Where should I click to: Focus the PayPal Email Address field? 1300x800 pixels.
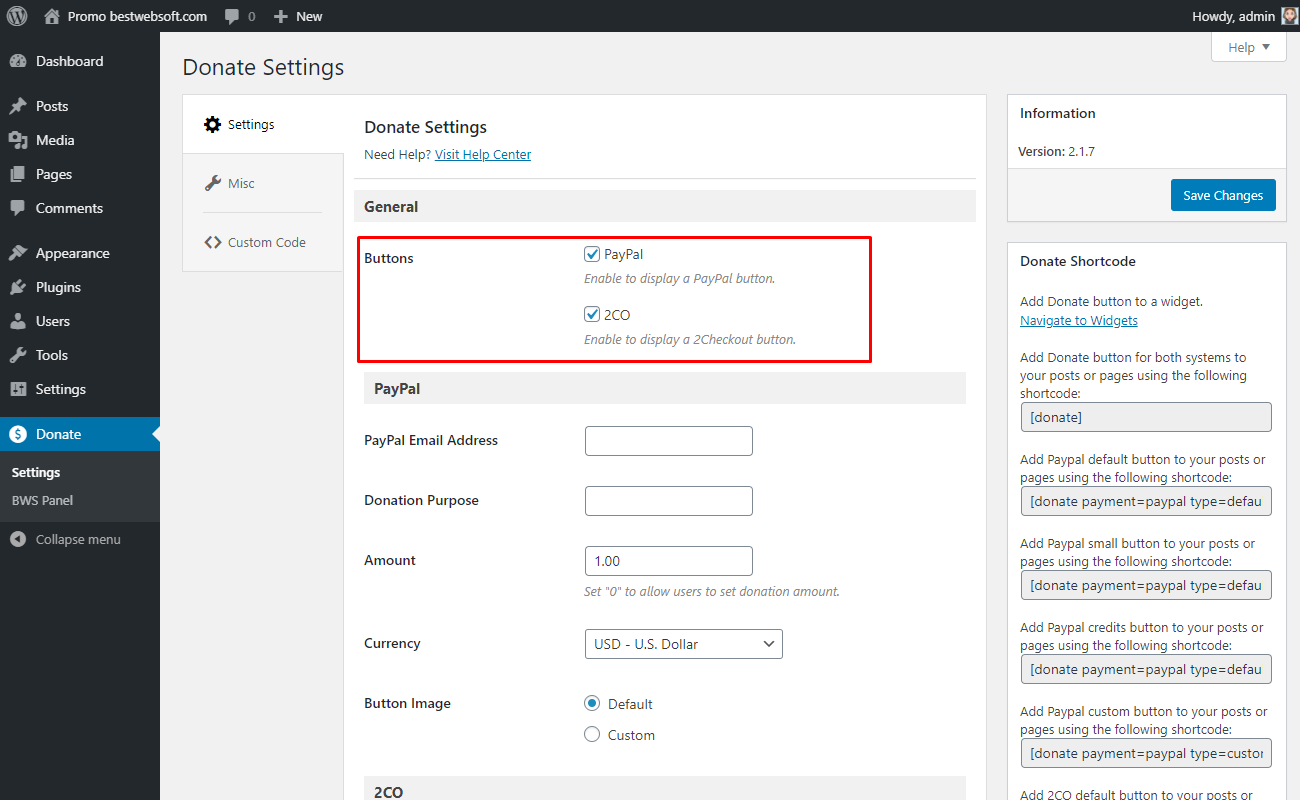(668, 441)
